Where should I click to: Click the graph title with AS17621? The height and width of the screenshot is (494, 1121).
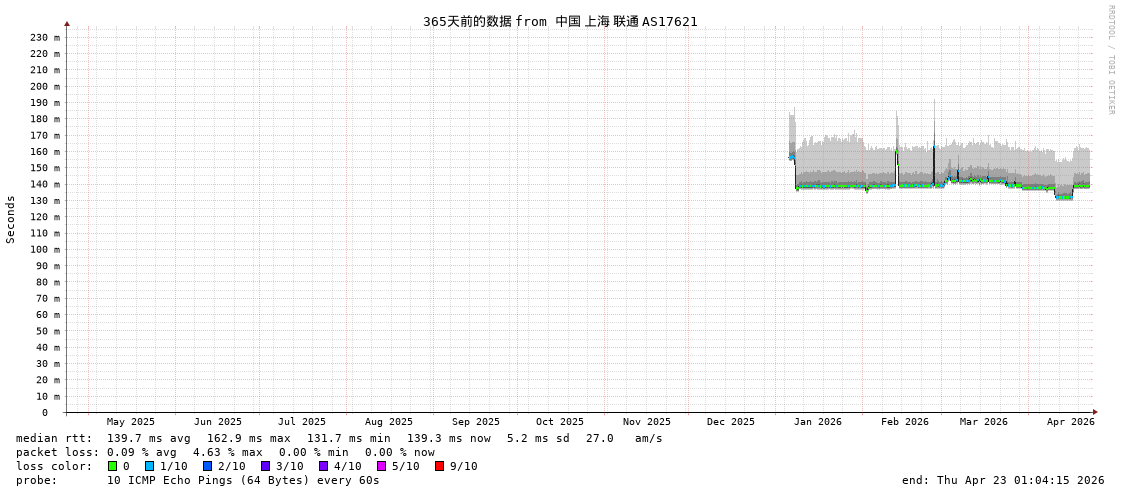560,21
